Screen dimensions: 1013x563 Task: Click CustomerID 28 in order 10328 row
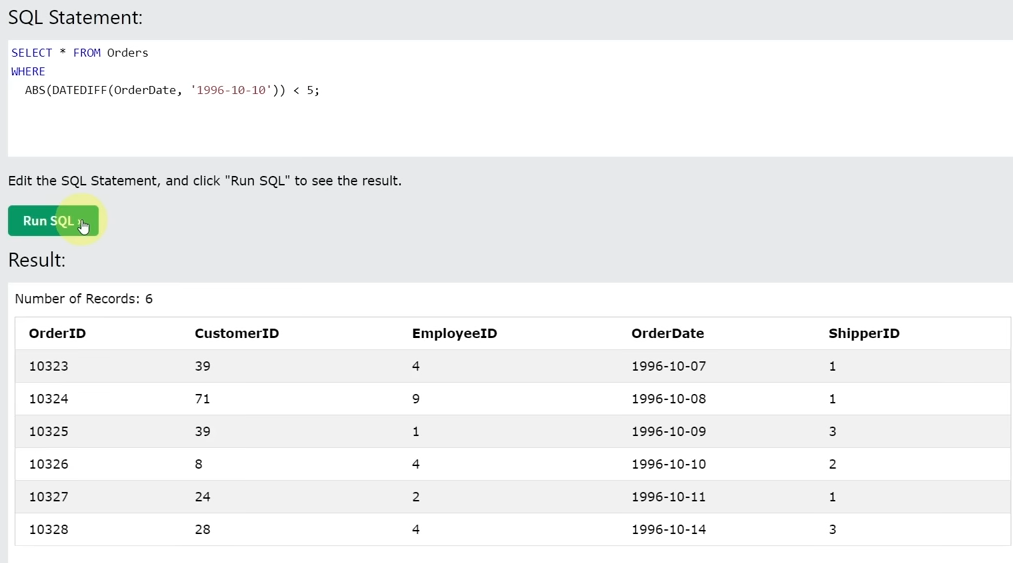coord(202,529)
